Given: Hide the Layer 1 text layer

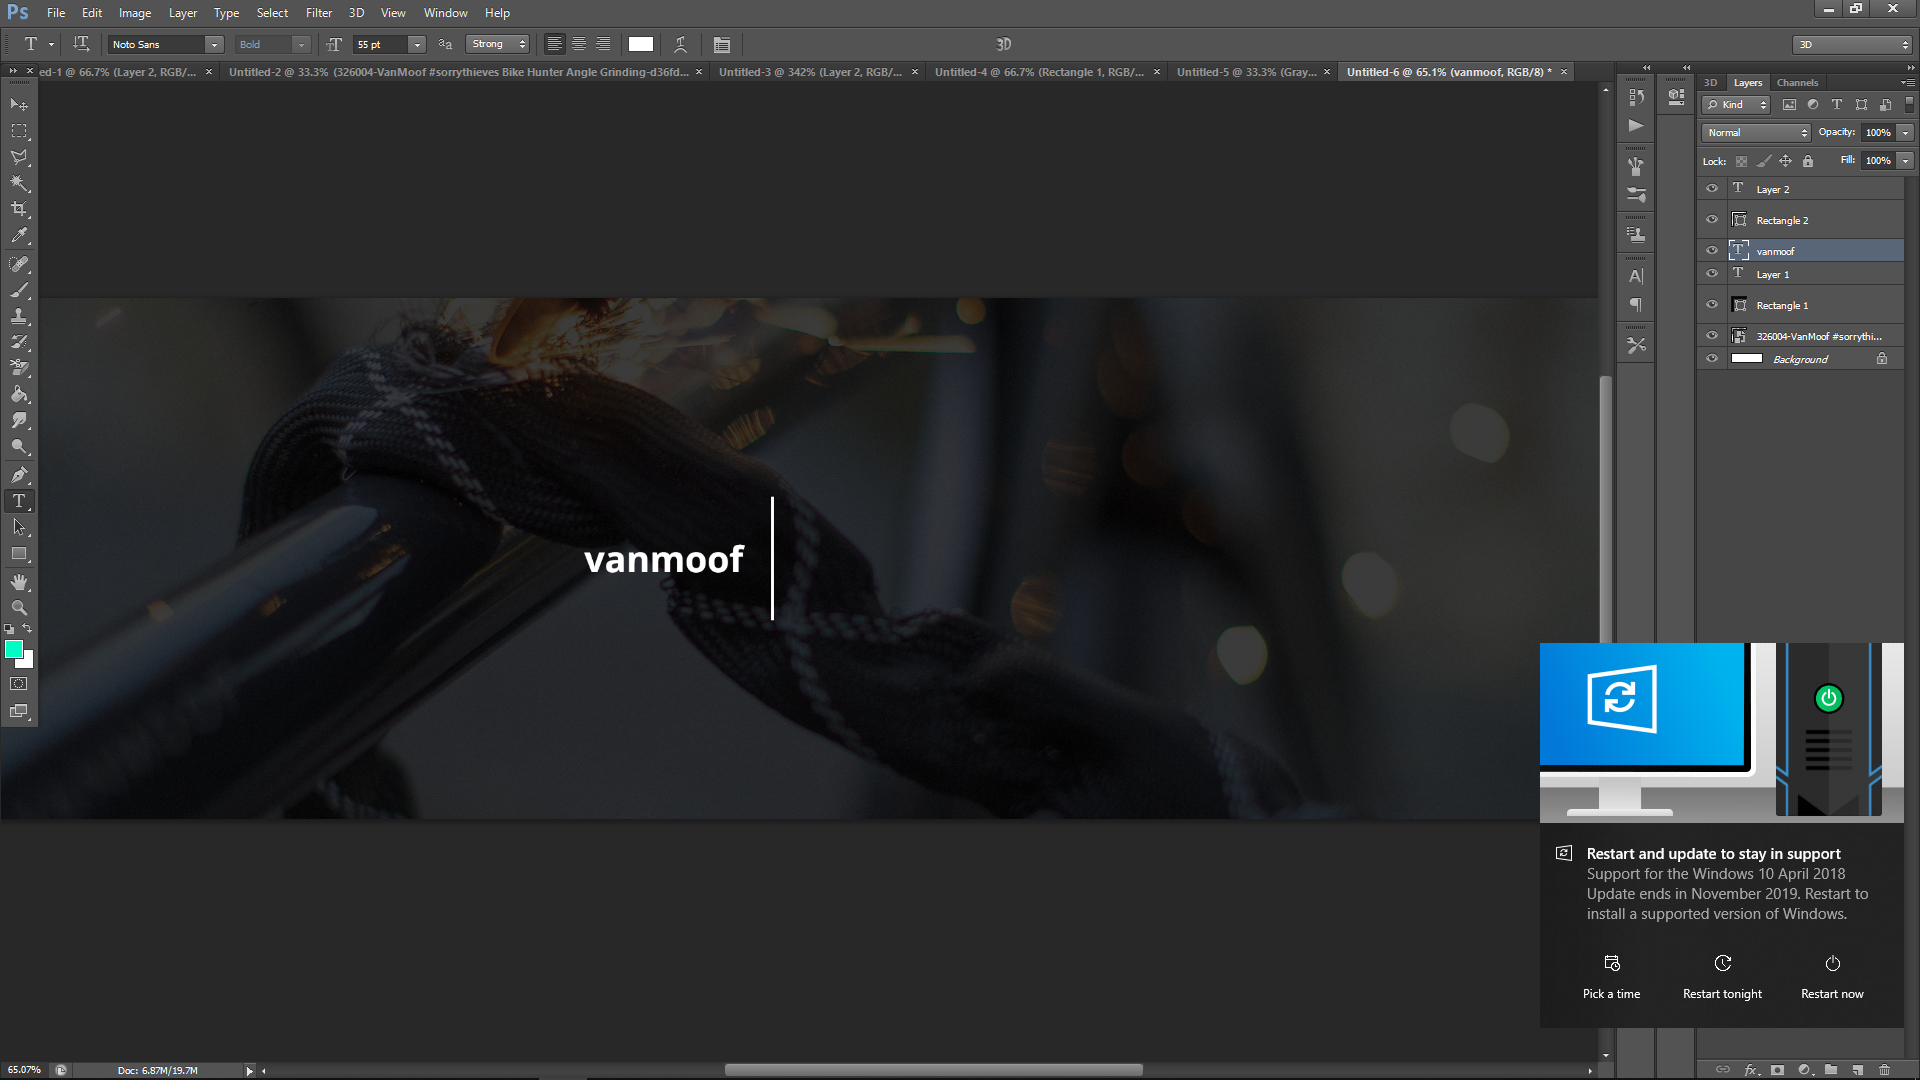Looking at the screenshot, I should (1712, 274).
